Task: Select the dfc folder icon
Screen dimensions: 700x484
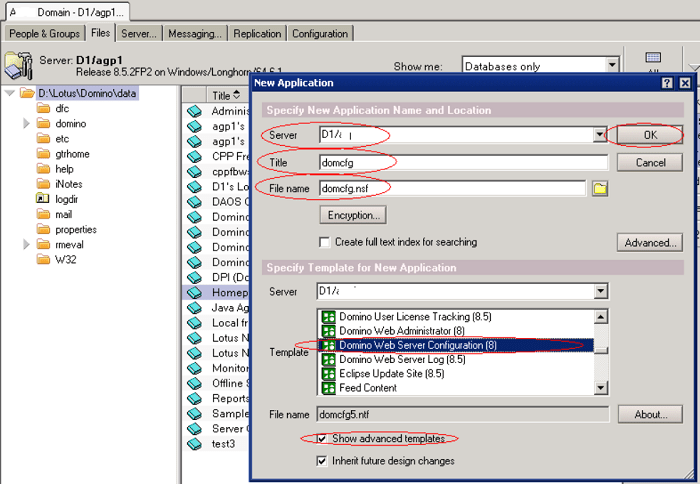Action: 43,108
